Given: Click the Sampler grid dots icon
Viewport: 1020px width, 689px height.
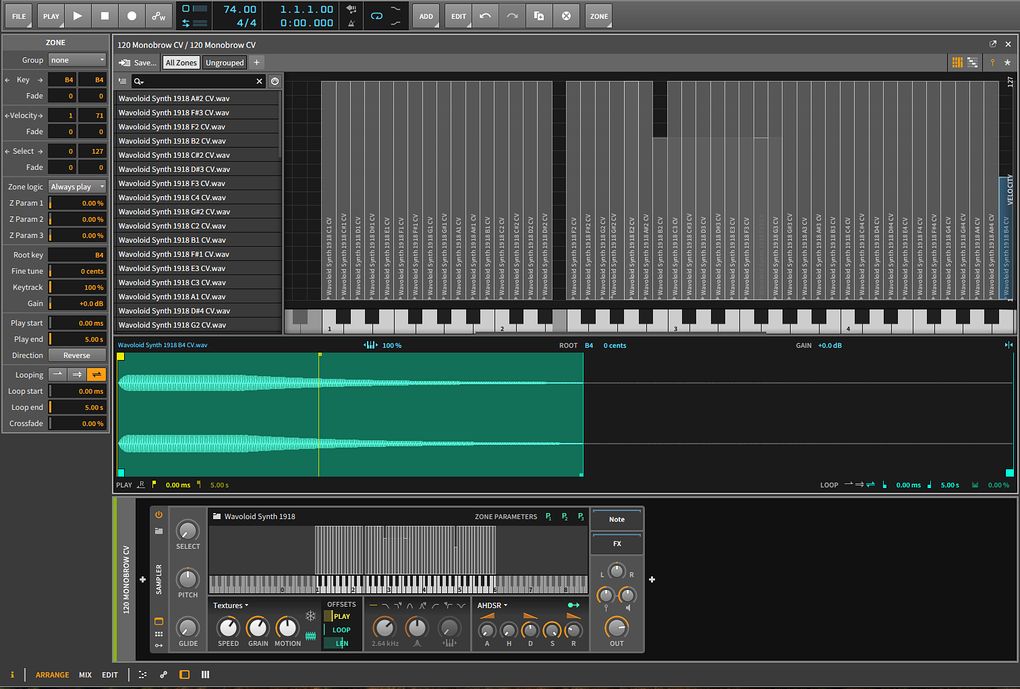Looking at the screenshot, I should pyautogui.click(x=159, y=634).
